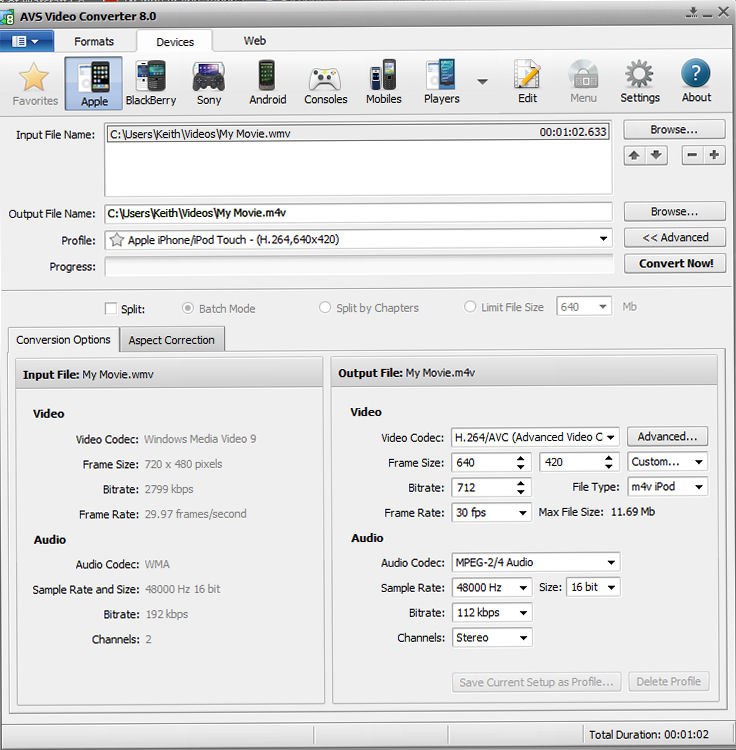Open the sample Size 16 bit dropdown
The width and height of the screenshot is (736, 750).
[x=612, y=587]
